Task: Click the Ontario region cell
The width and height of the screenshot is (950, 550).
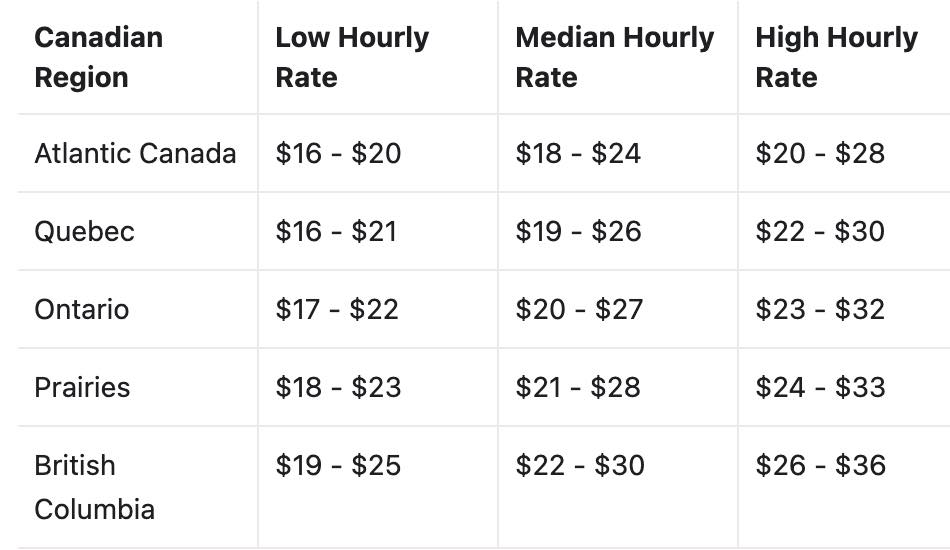Action: tap(81, 310)
